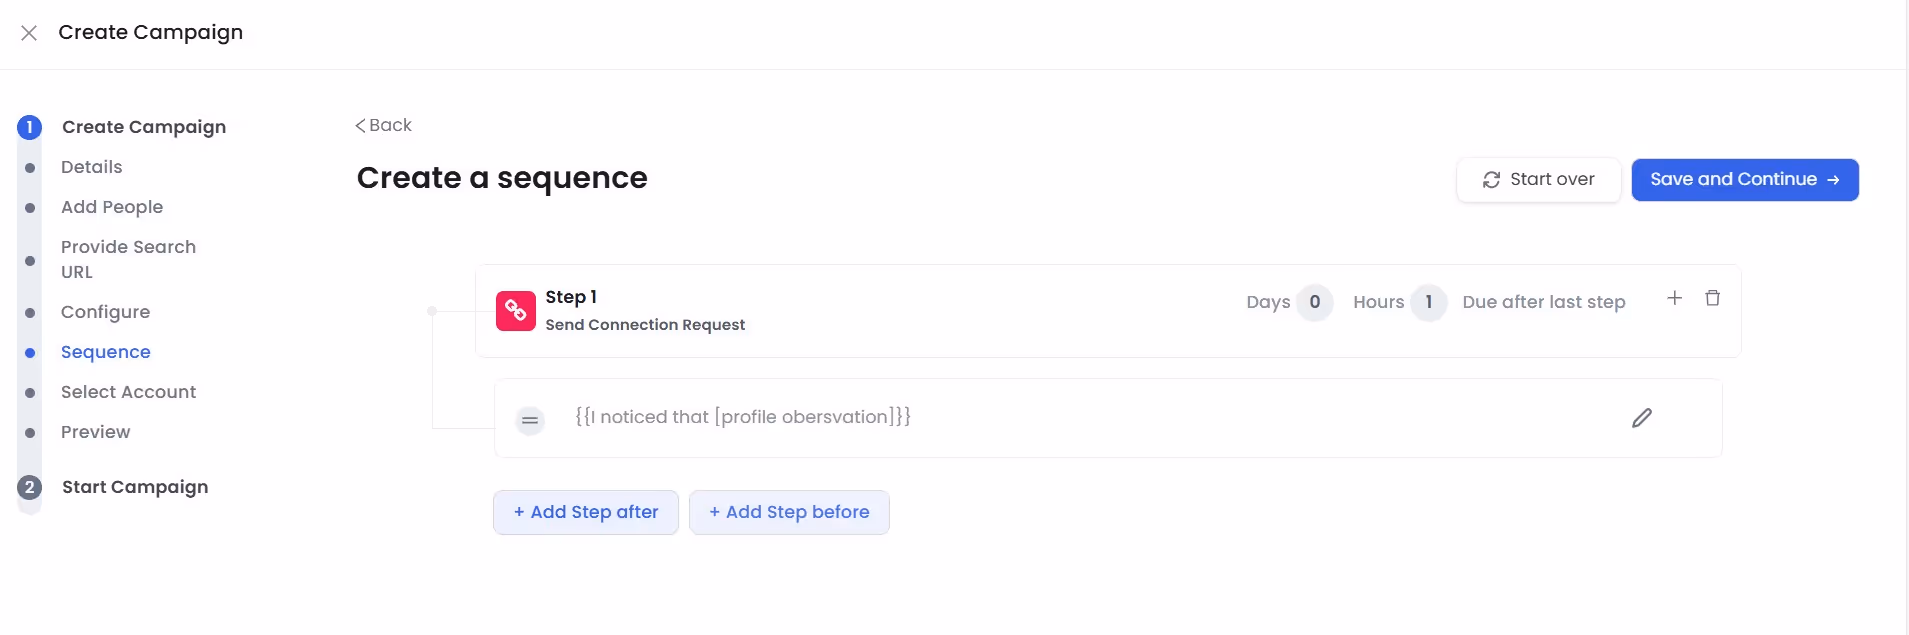
Task: Close the Create Campaign modal with the X
Action: pos(29,33)
